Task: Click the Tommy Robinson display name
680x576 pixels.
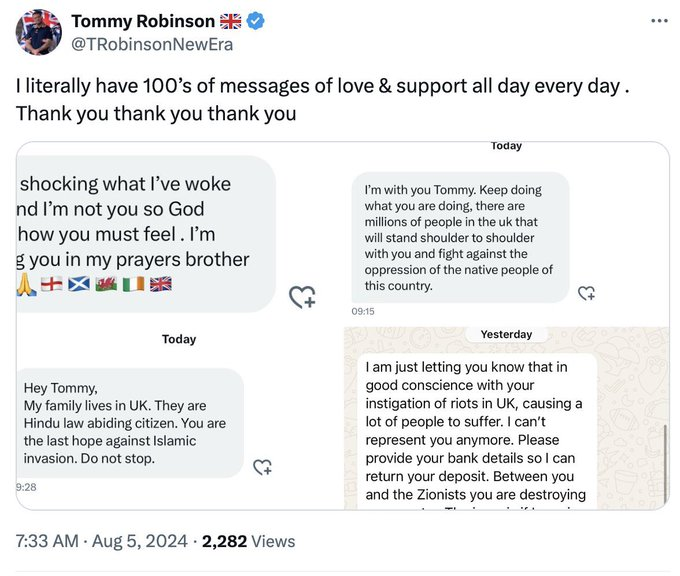Action: (x=143, y=21)
